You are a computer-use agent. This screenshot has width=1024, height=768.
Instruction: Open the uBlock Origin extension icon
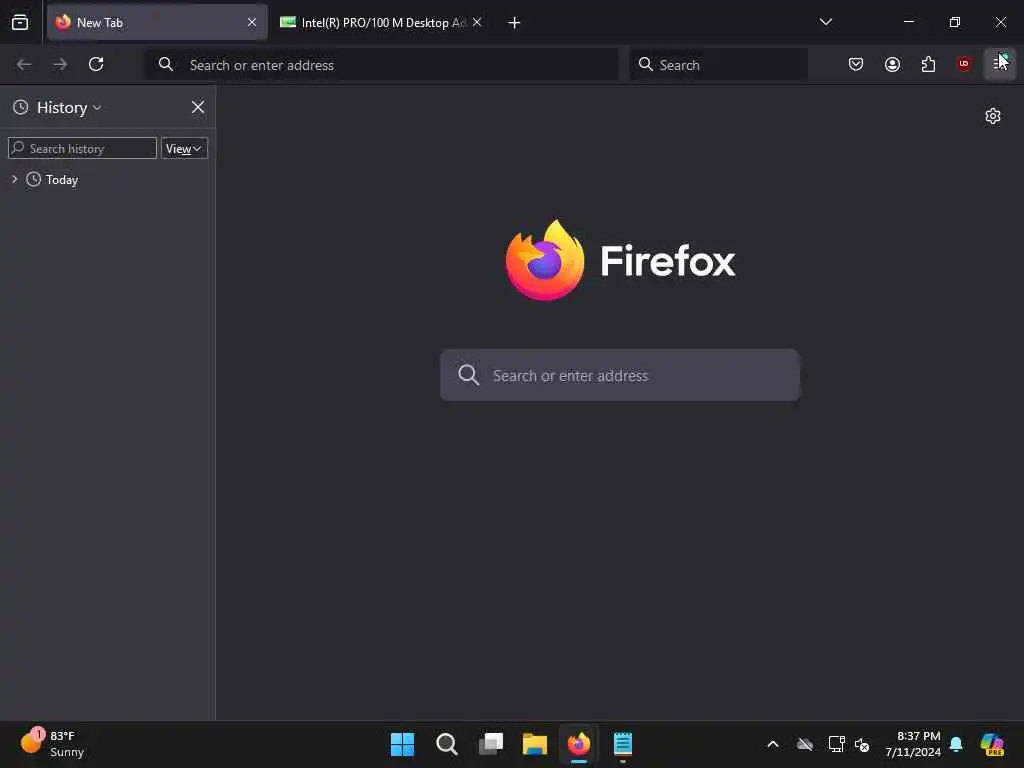(964, 64)
